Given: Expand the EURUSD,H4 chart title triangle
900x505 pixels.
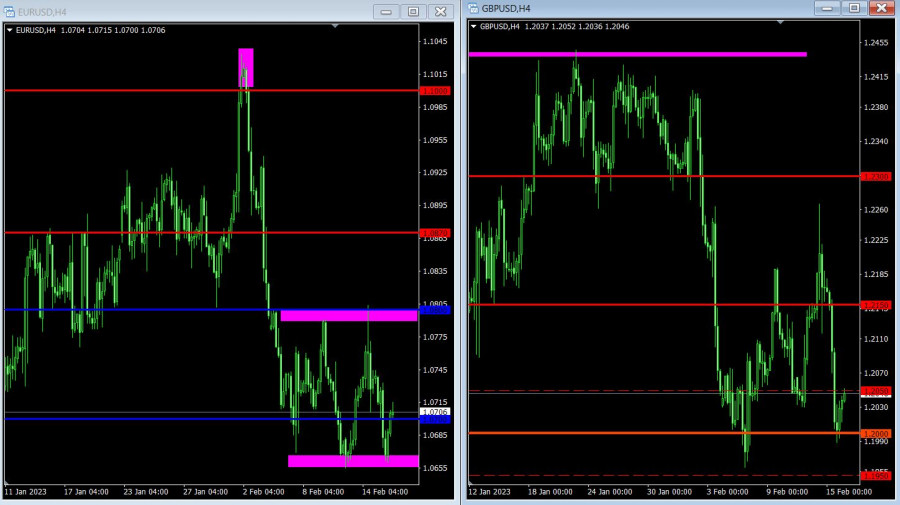Looking at the screenshot, I should [x=10, y=30].
